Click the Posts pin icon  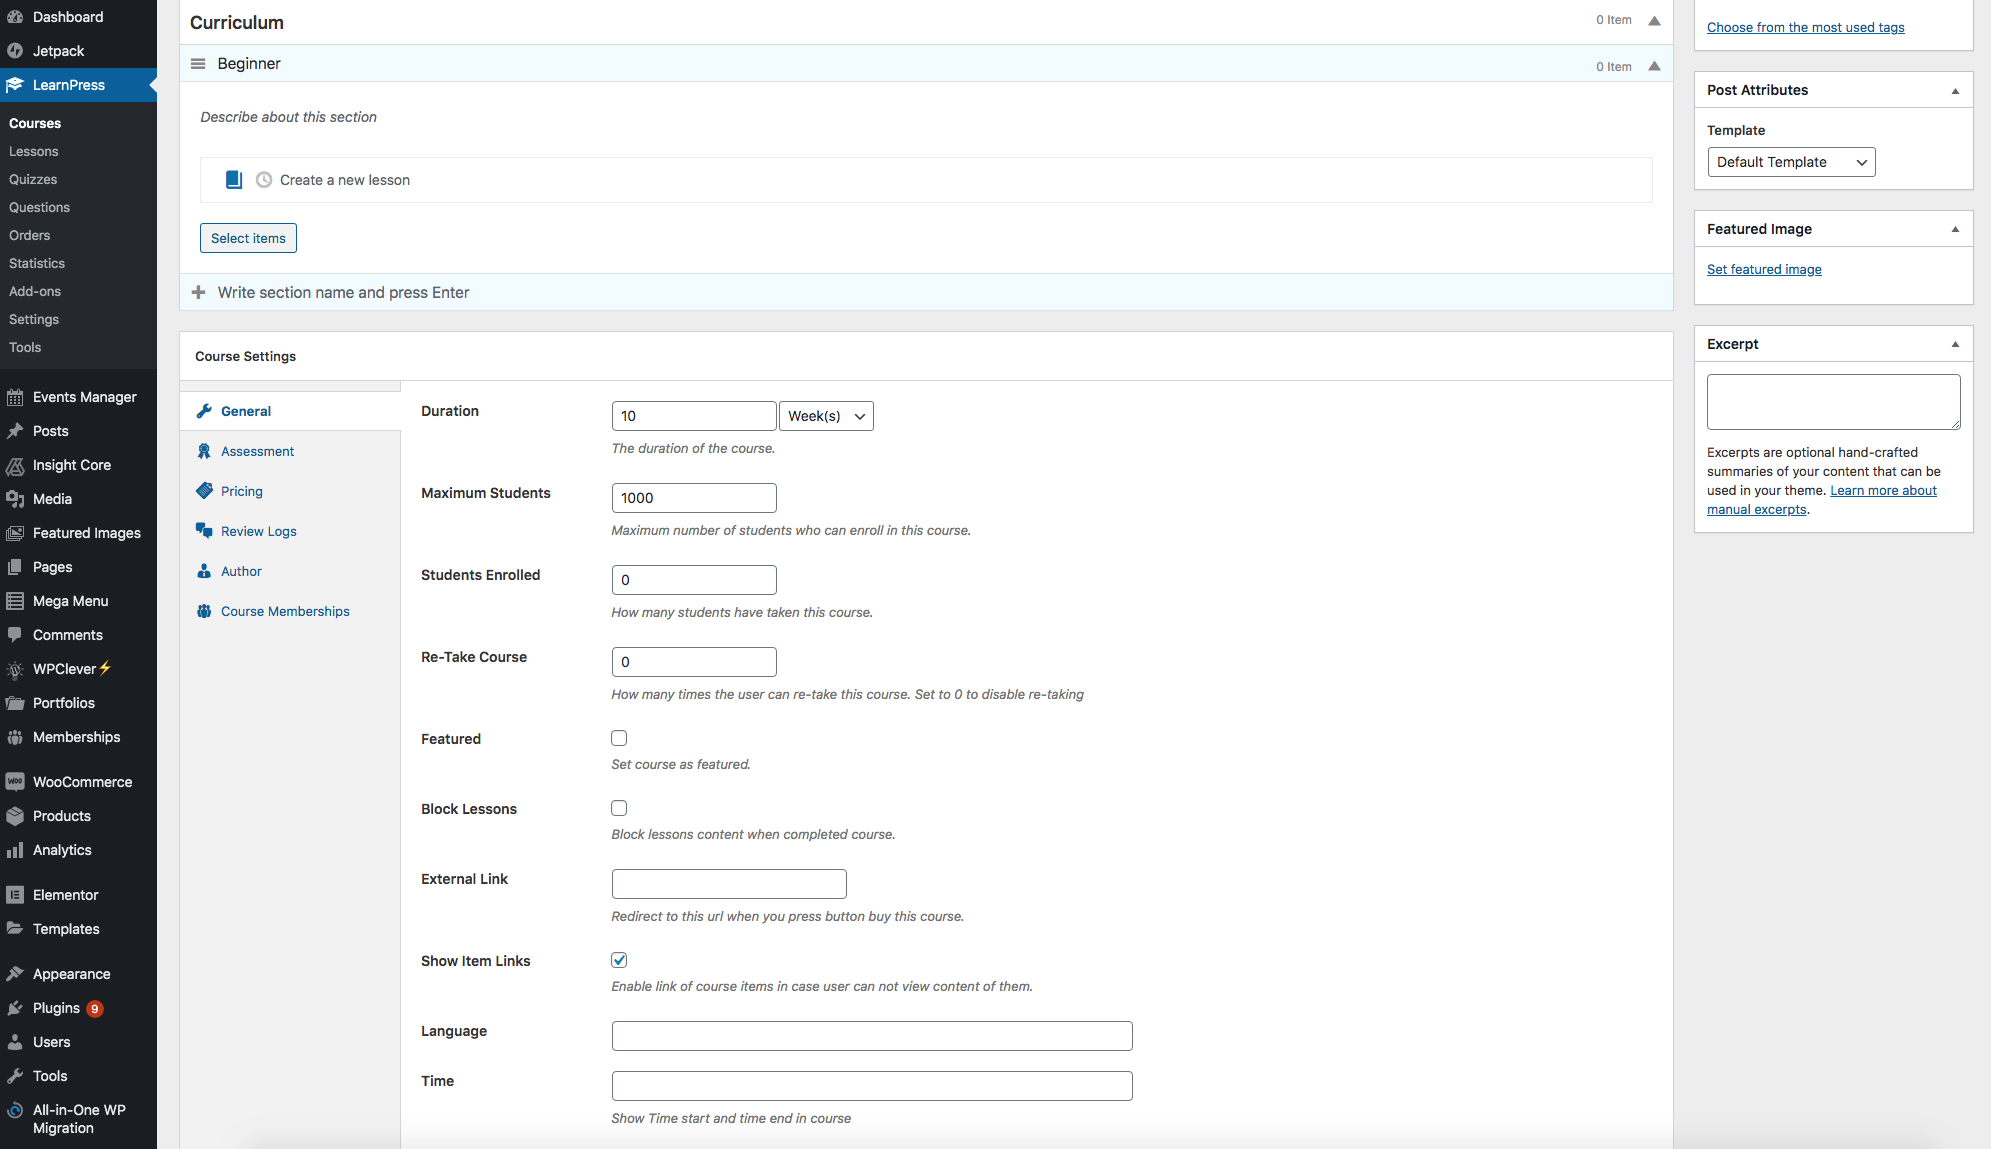point(15,431)
